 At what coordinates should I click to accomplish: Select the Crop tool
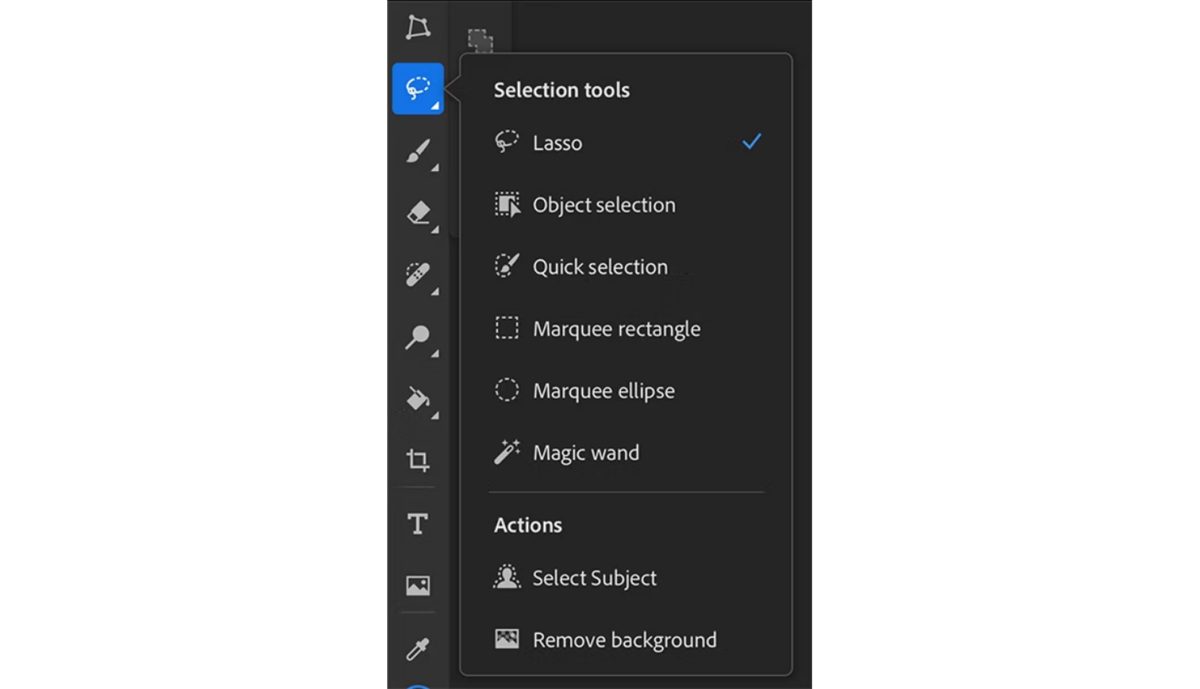pyautogui.click(x=418, y=460)
